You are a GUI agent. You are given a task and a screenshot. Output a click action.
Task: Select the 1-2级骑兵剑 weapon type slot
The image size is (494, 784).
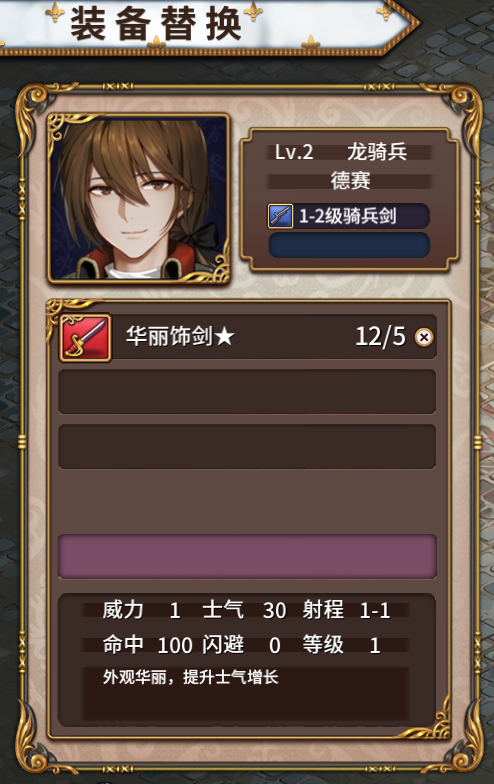tap(348, 216)
